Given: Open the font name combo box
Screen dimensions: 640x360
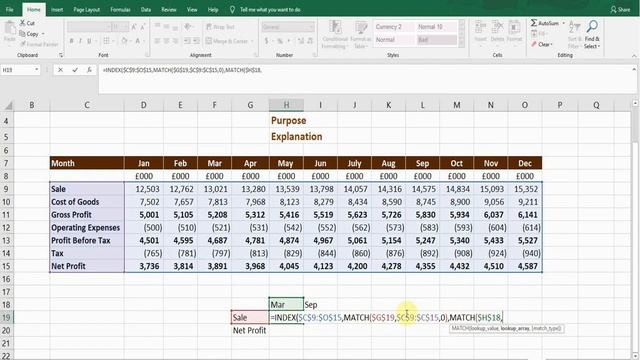Looking at the screenshot, I should pyautogui.click(x=89, y=27).
